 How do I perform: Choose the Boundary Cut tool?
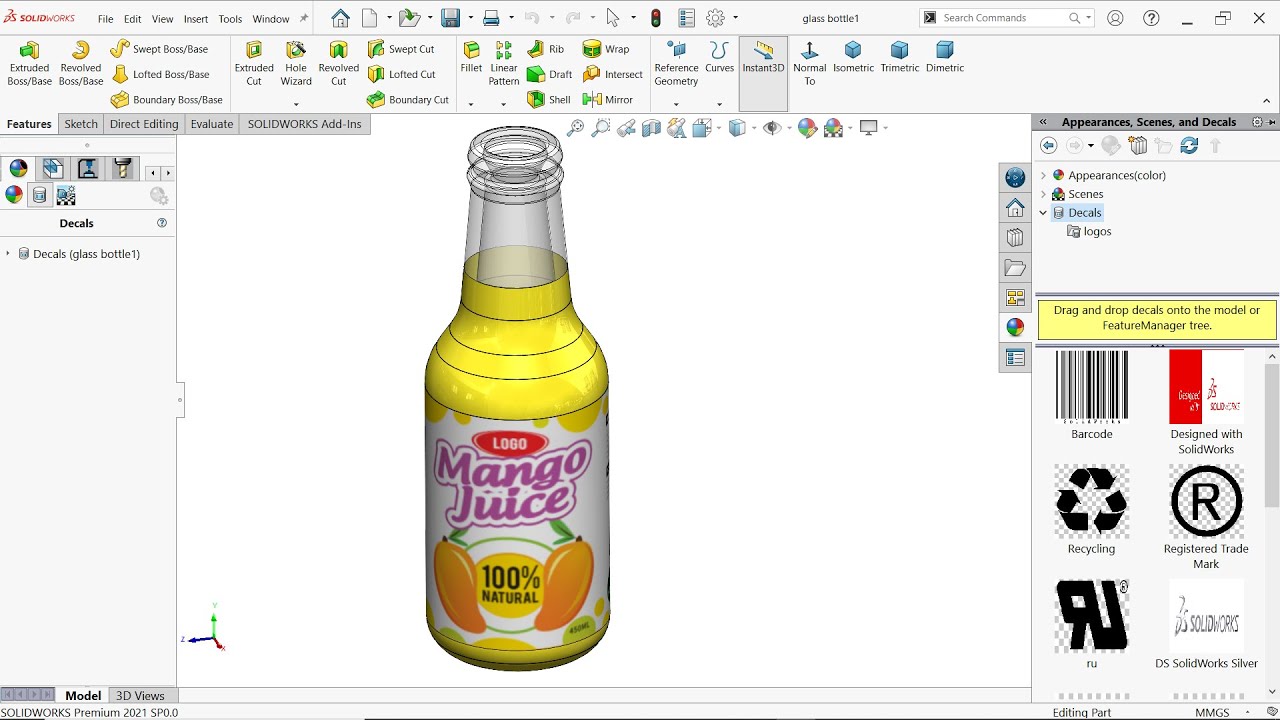tap(408, 99)
